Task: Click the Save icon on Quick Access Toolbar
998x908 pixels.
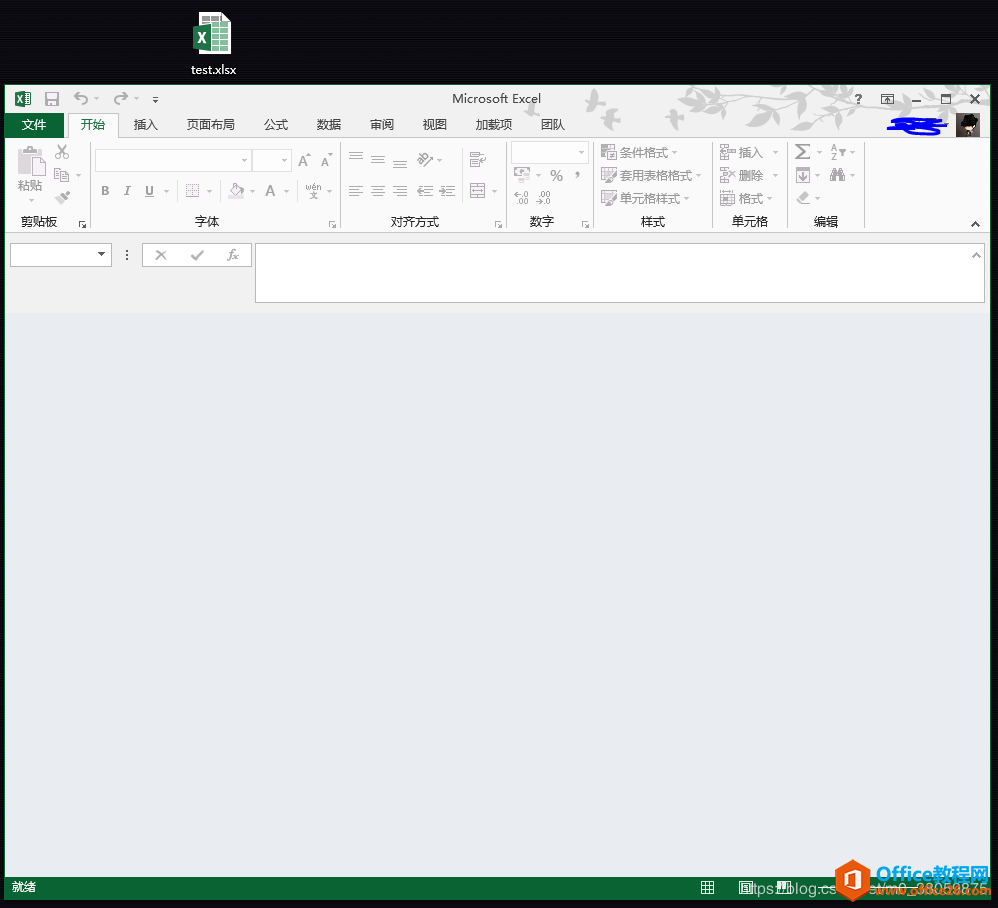Action: (52, 99)
